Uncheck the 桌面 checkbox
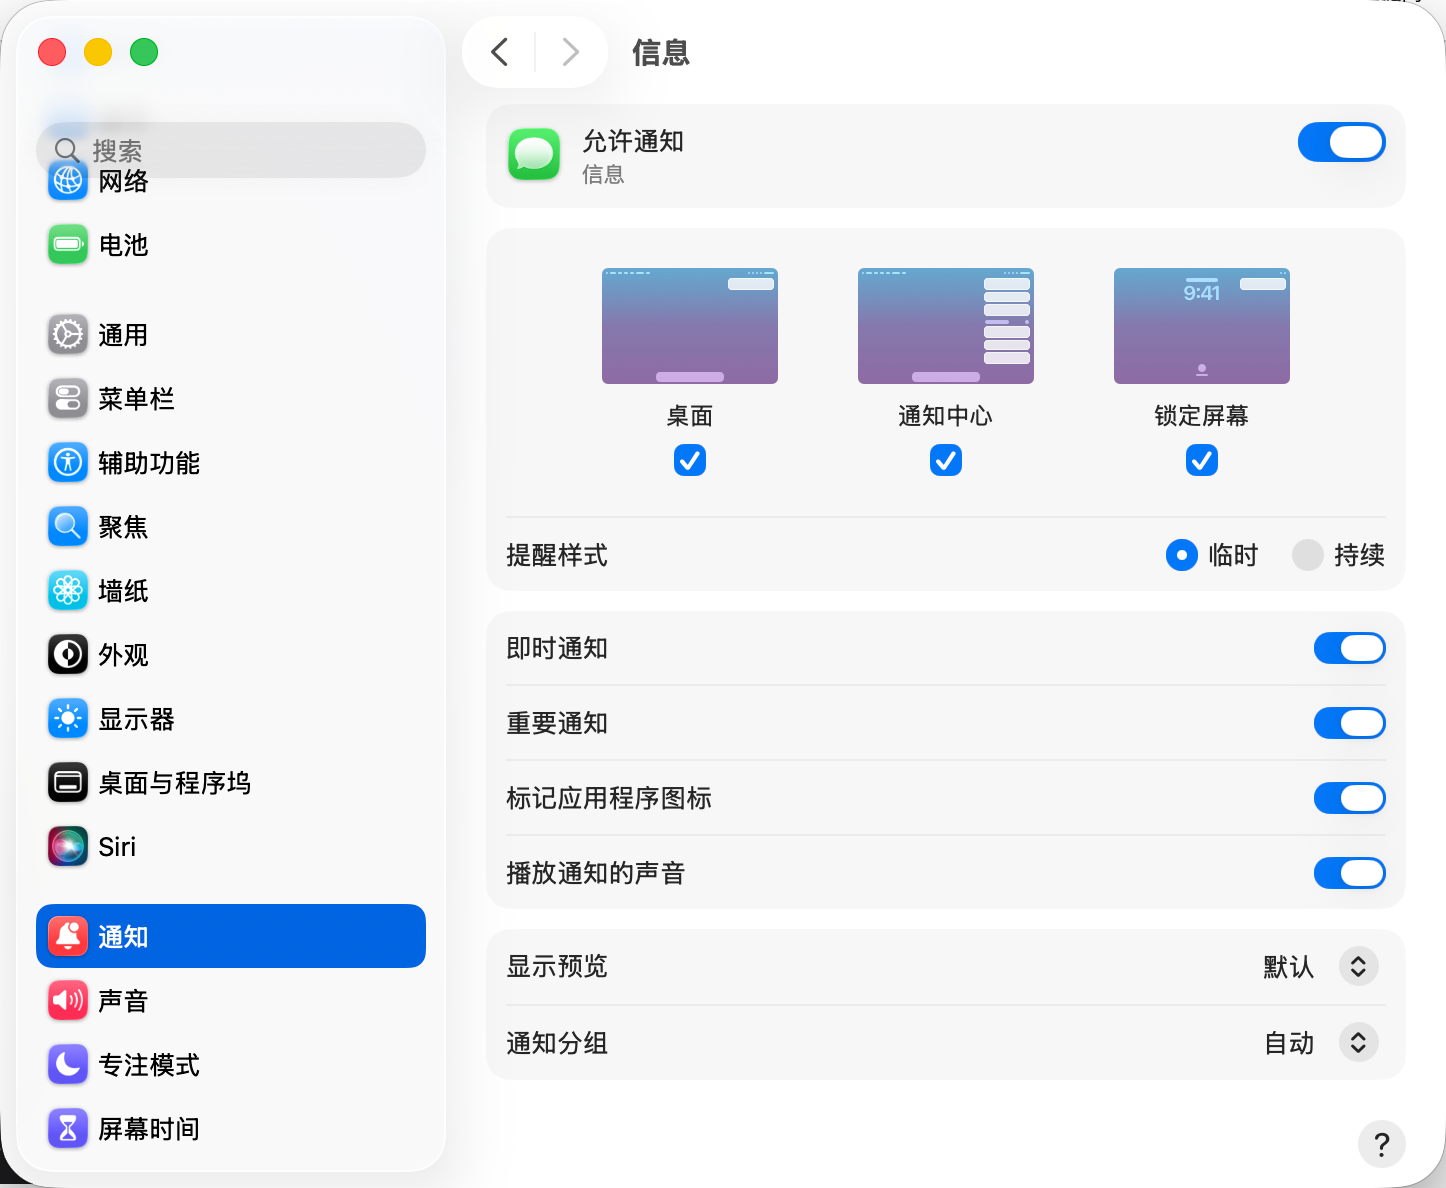 (690, 460)
